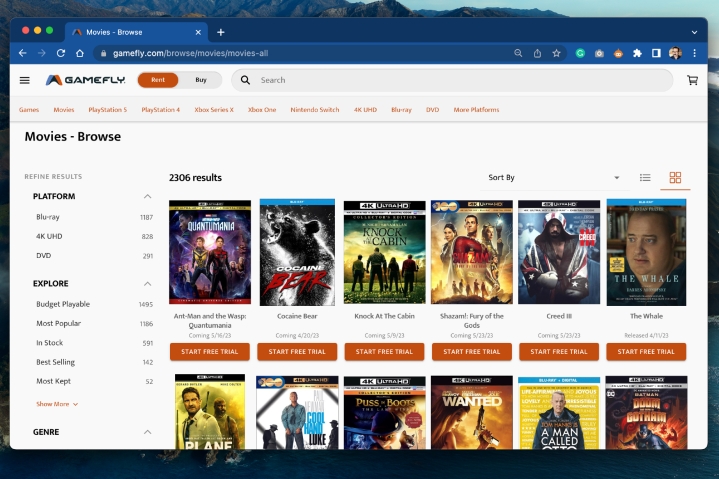
Task: Open Chrome three-dot menu
Action: [695, 53]
